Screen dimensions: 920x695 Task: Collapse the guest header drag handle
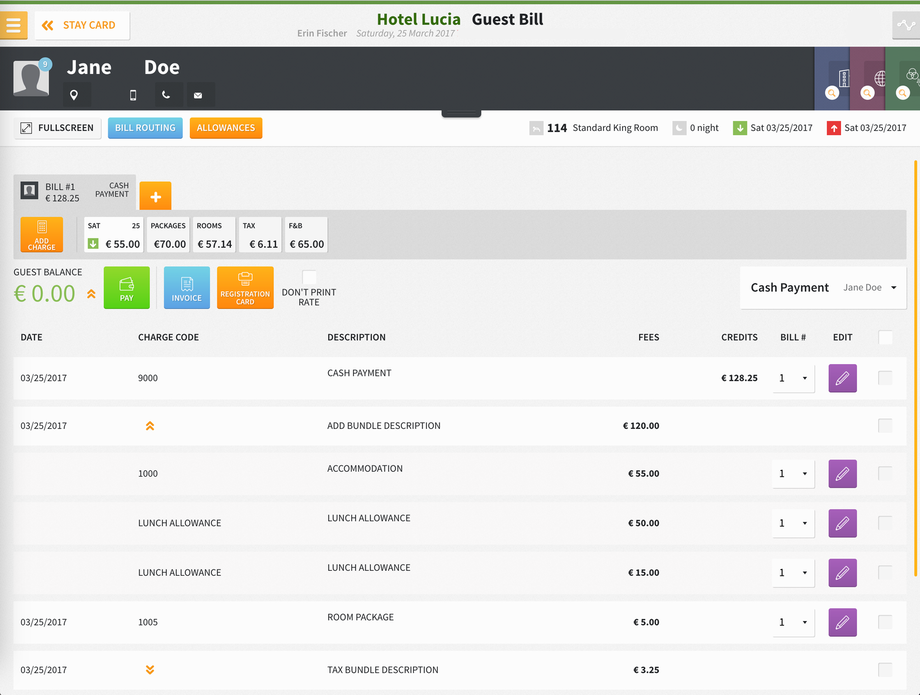pyautogui.click(x=461, y=113)
